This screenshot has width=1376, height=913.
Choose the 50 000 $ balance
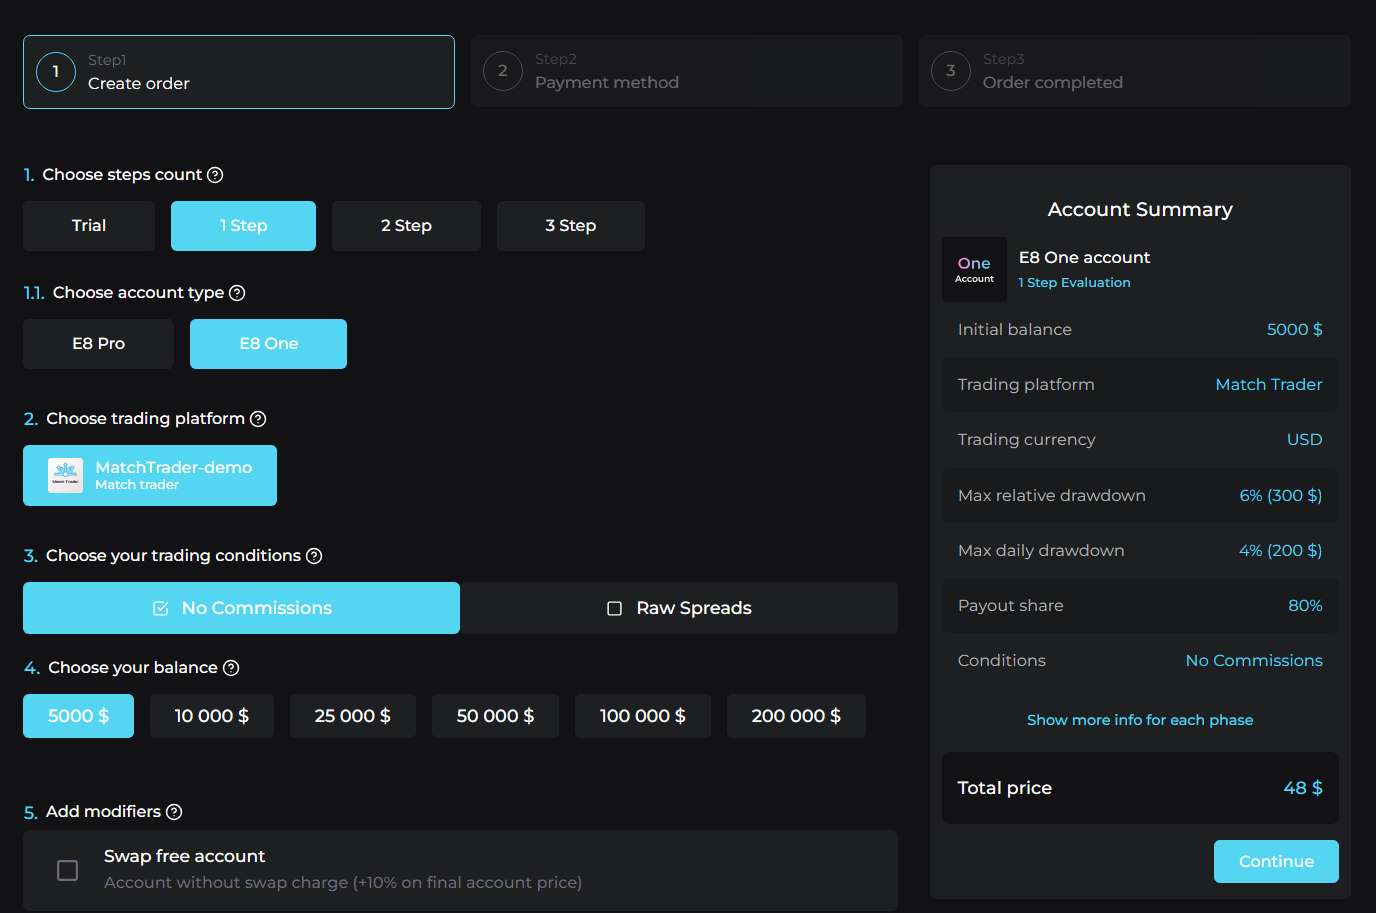pos(495,716)
